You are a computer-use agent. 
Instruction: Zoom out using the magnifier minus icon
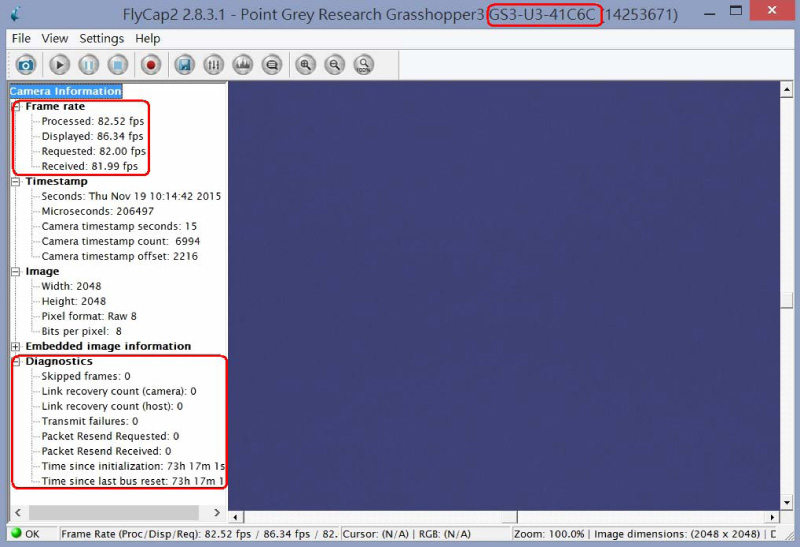pyautogui.click(x=335, y=65)
